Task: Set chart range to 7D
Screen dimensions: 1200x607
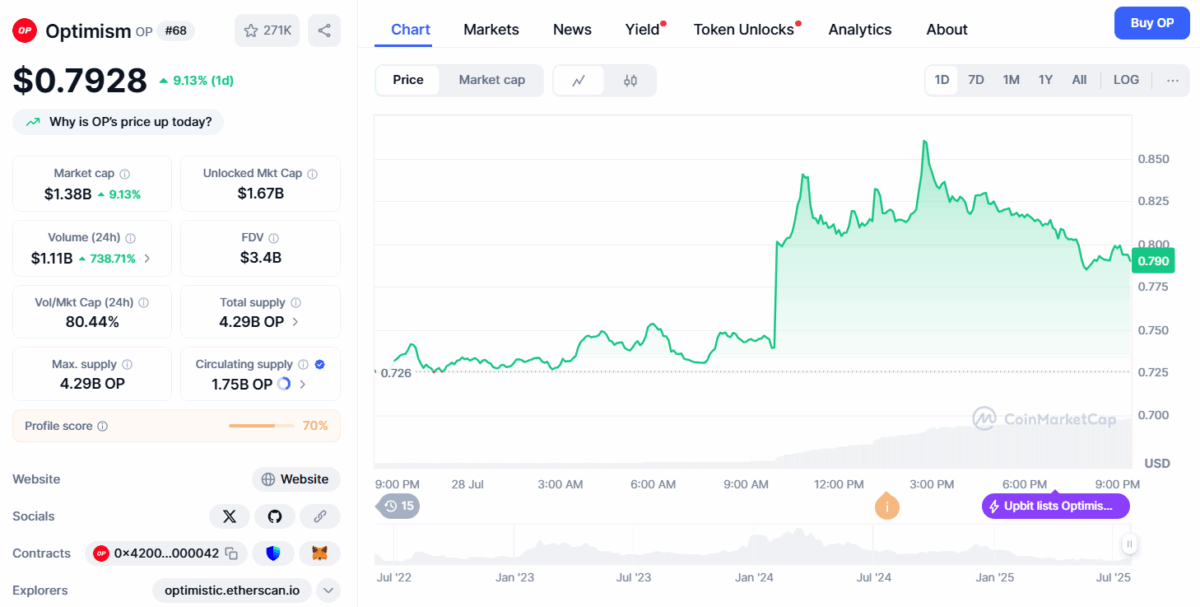Action: 976,80
